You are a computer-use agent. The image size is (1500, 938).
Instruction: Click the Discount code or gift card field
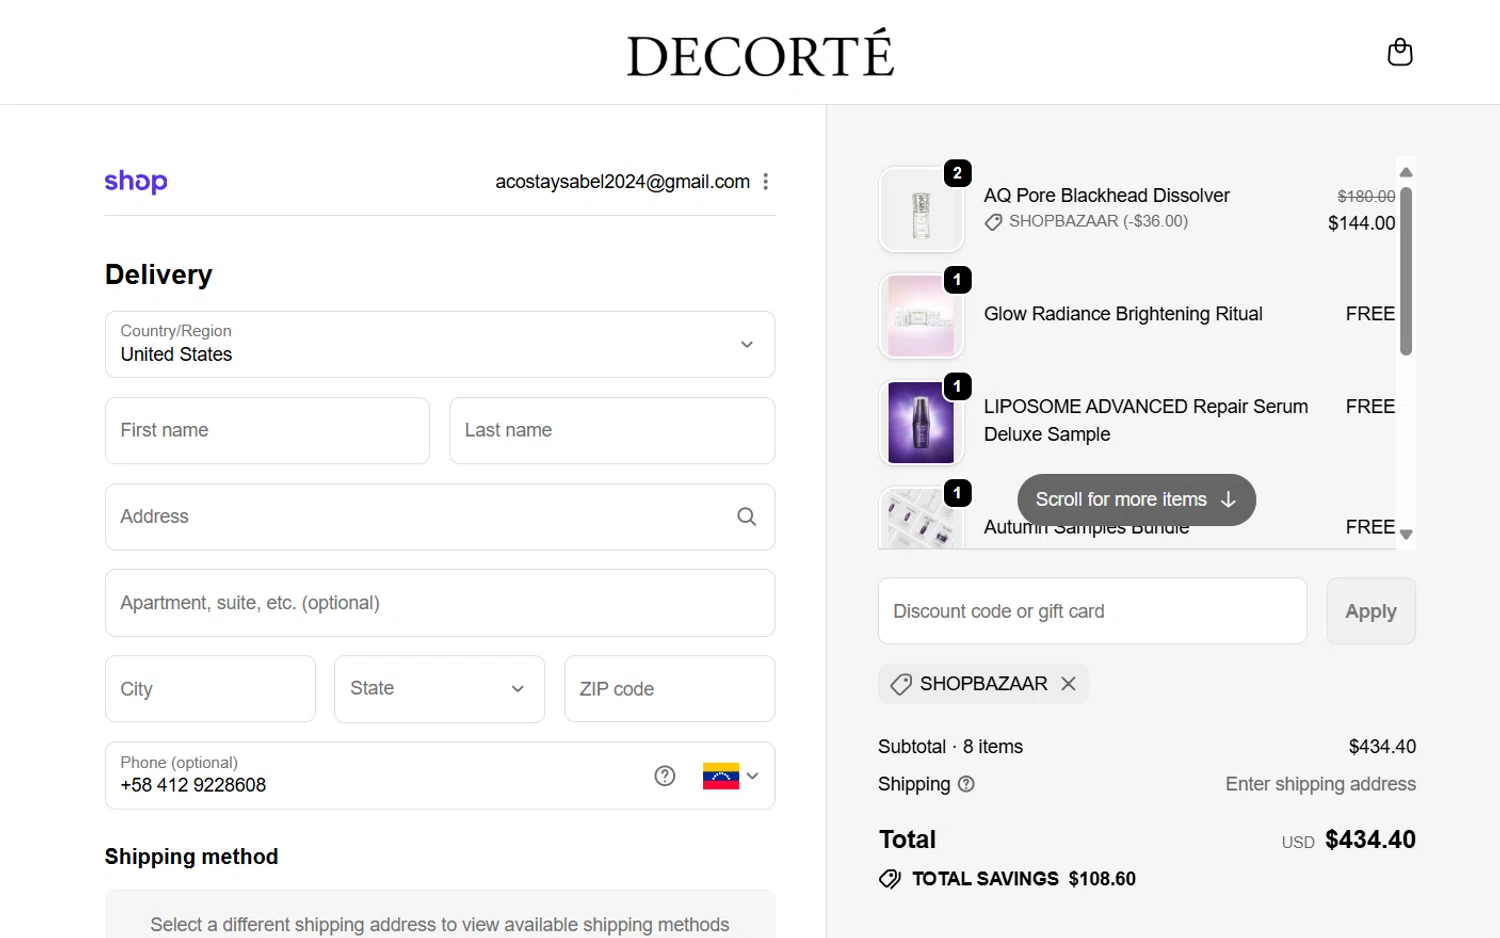pos(1092,611)
